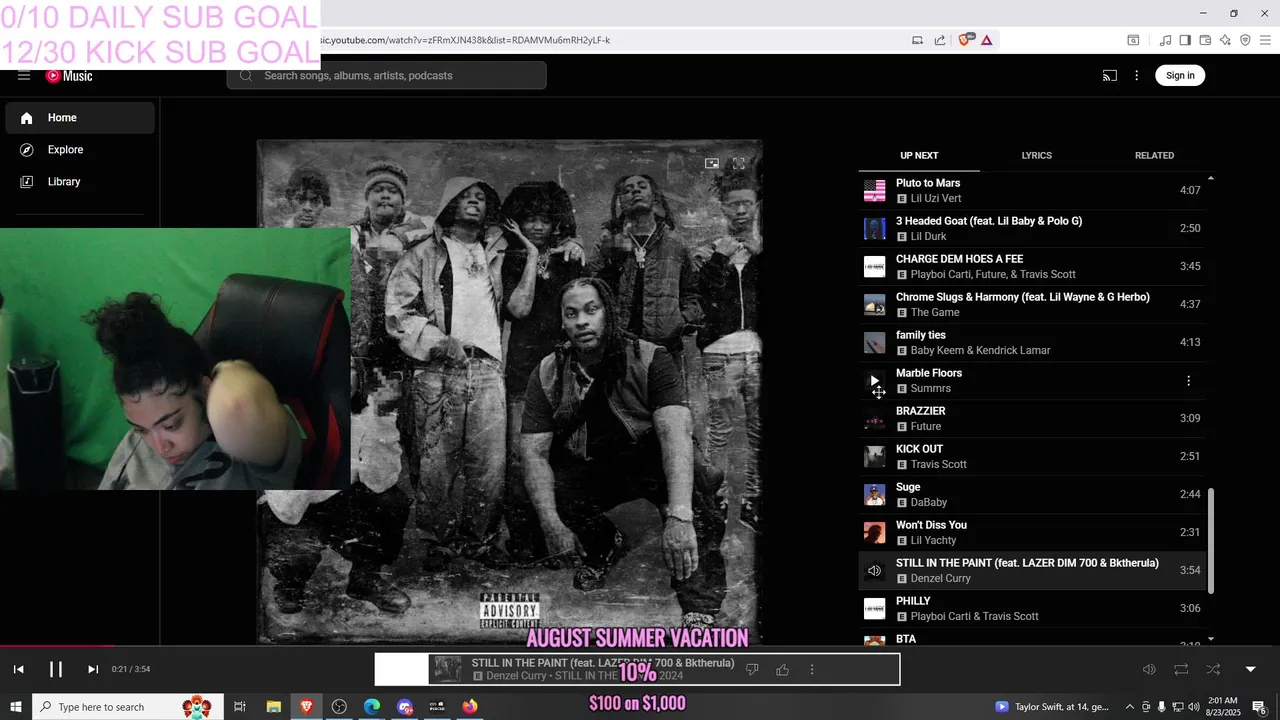Click the Cast to device icon
The width and height of the screenshot is (1280, 720).
pyautogui.click(x=1110, y=76)
